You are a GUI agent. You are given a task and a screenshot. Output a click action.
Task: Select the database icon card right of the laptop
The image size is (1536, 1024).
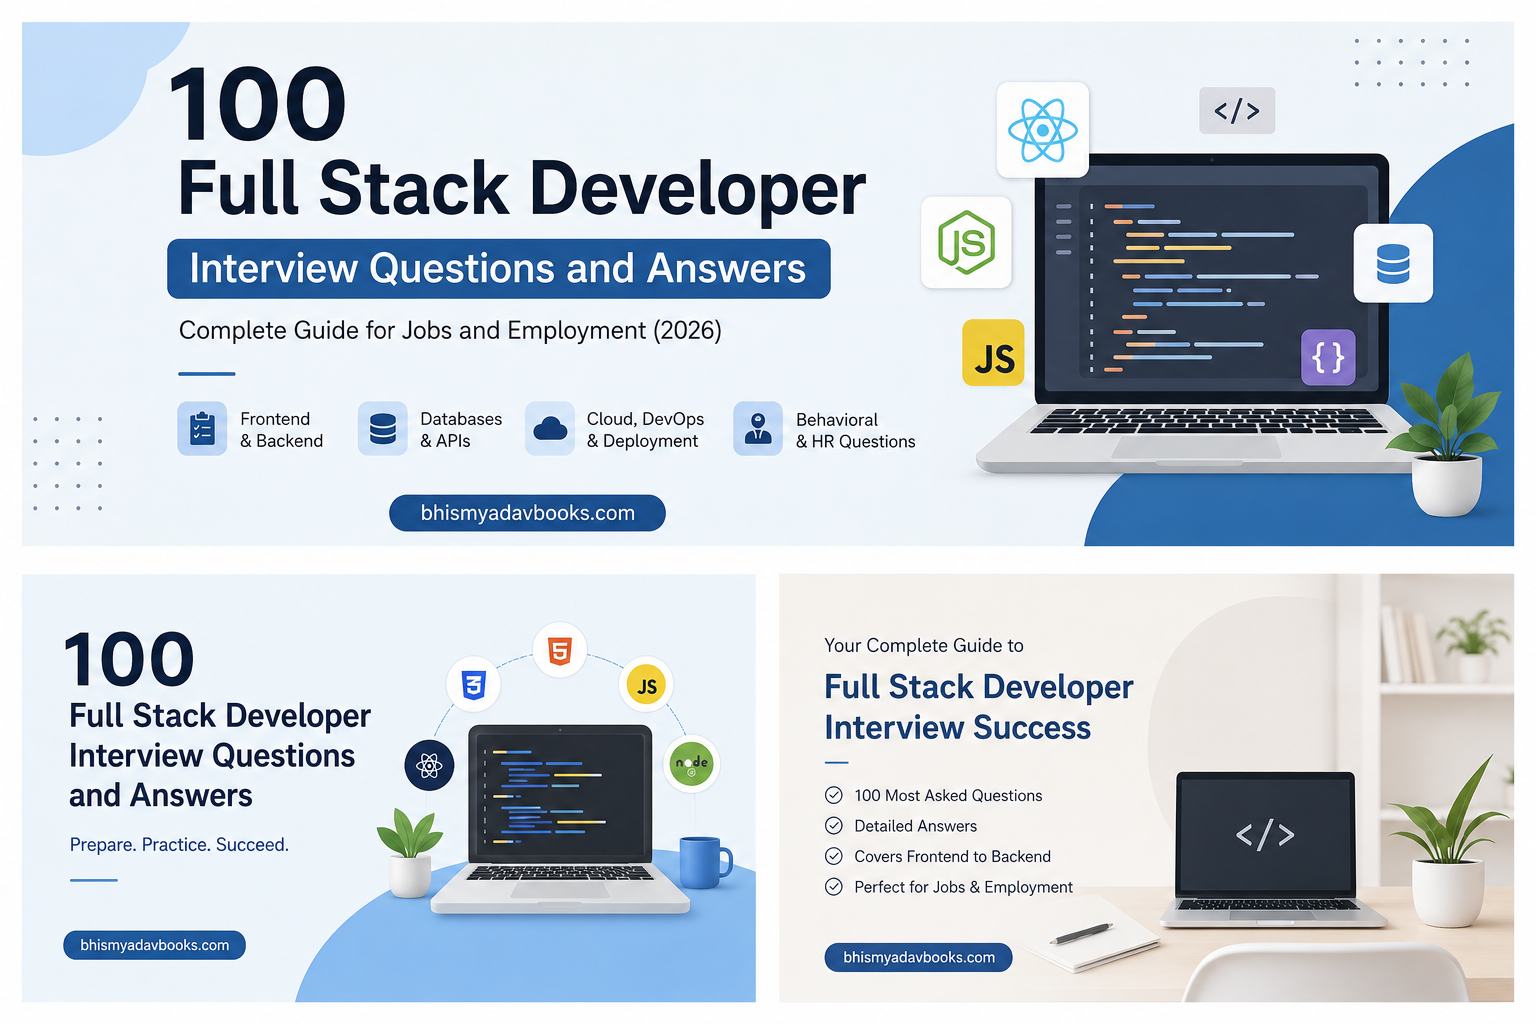tap(1393, 263)
